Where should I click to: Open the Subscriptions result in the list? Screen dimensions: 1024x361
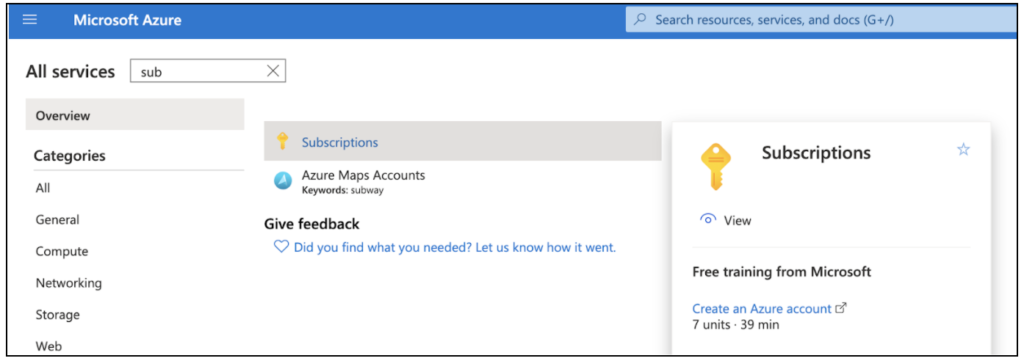462,141
